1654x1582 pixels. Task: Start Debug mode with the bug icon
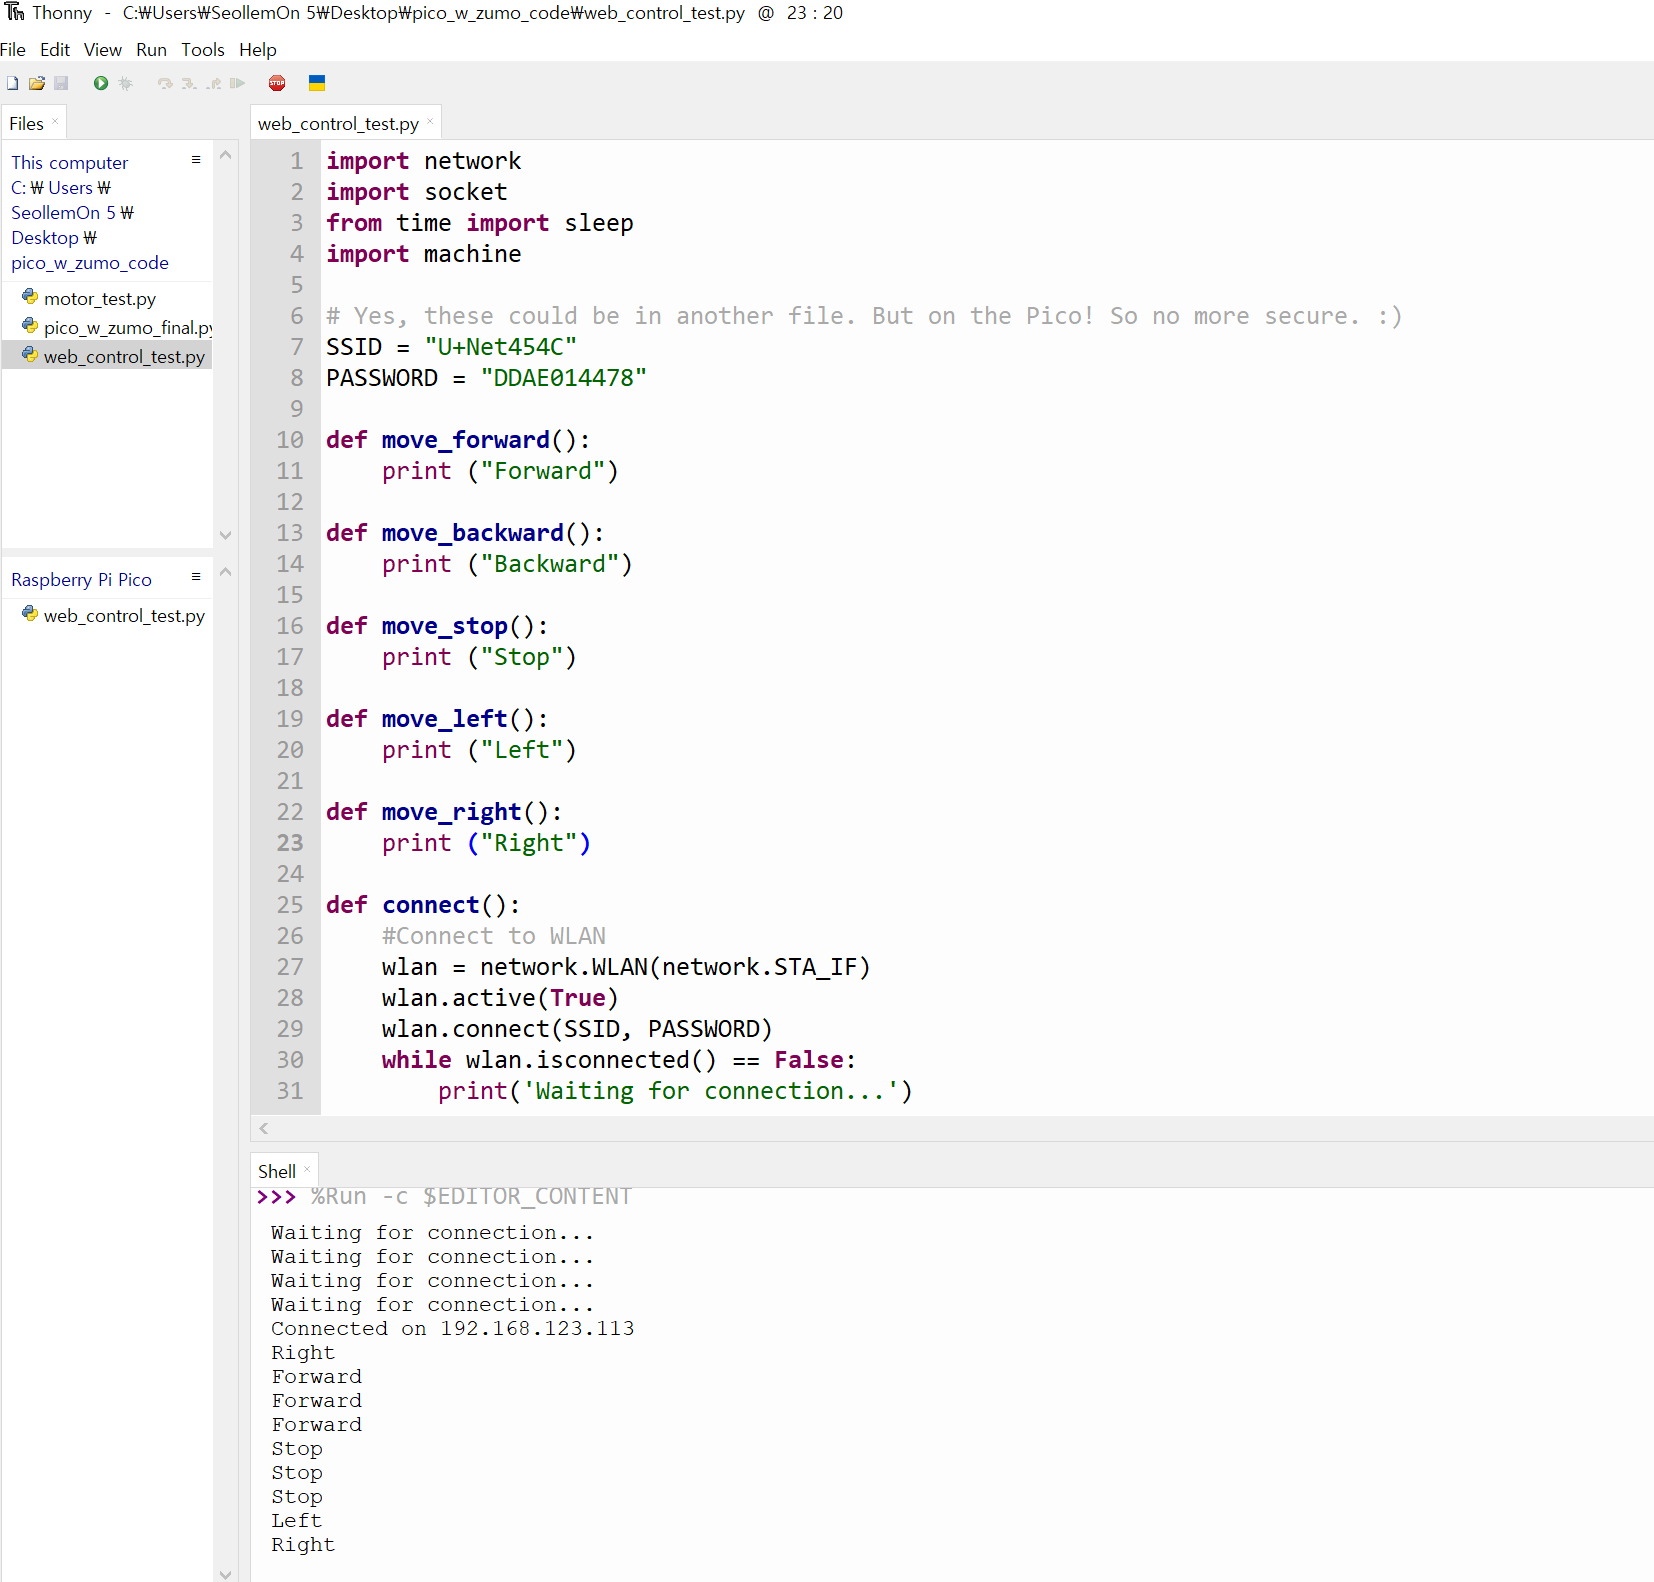coord(125,83)
